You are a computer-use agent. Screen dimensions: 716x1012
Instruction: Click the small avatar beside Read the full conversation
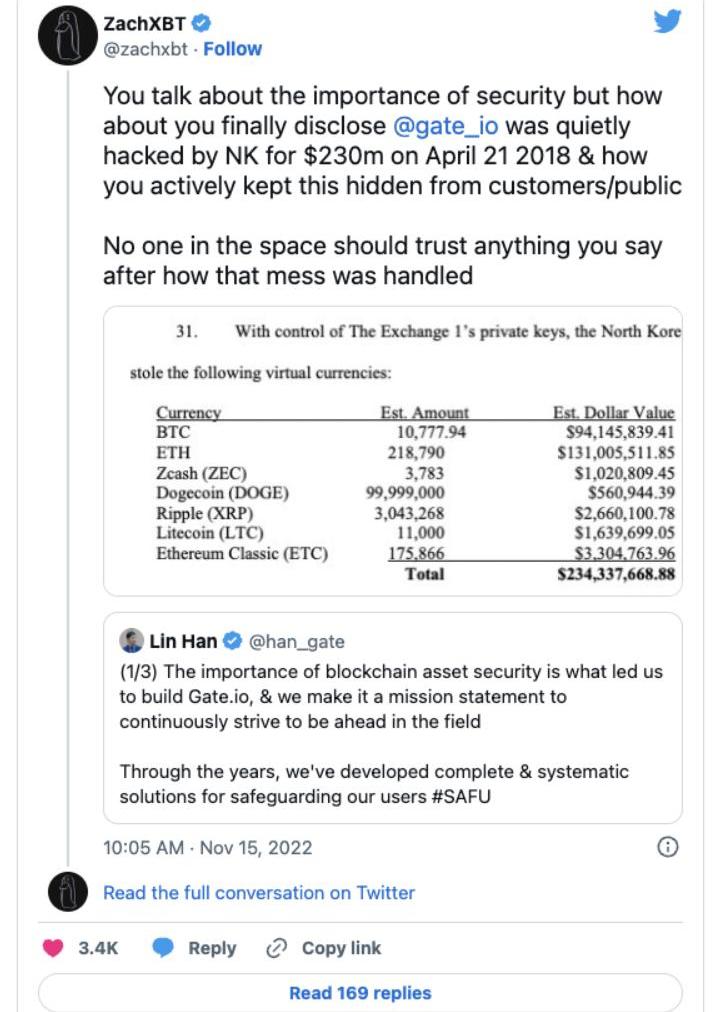coord(67,890)
